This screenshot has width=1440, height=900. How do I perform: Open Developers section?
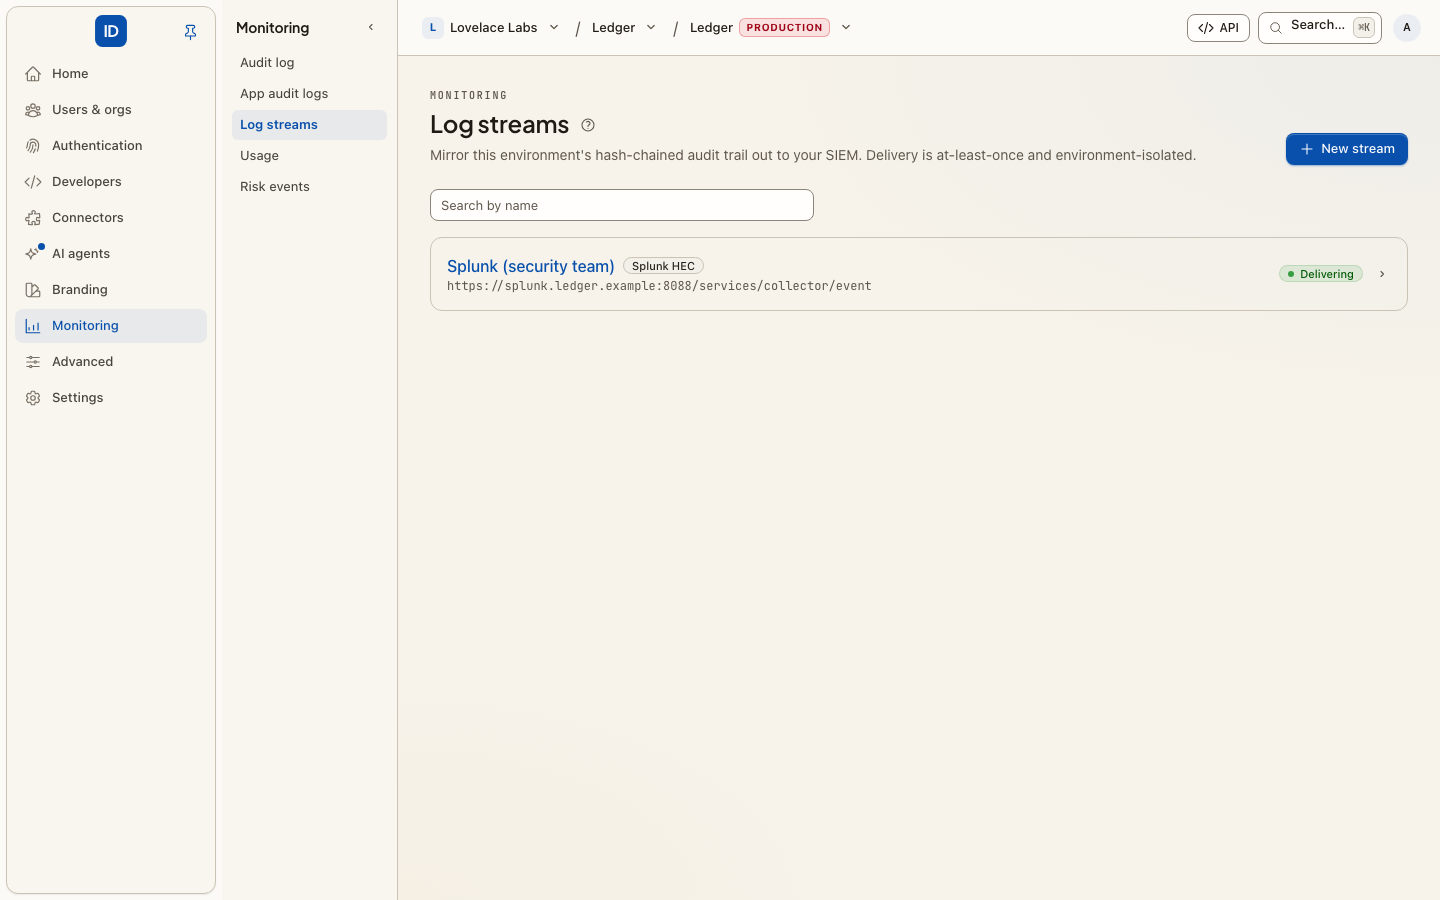[x=111, y=182]
